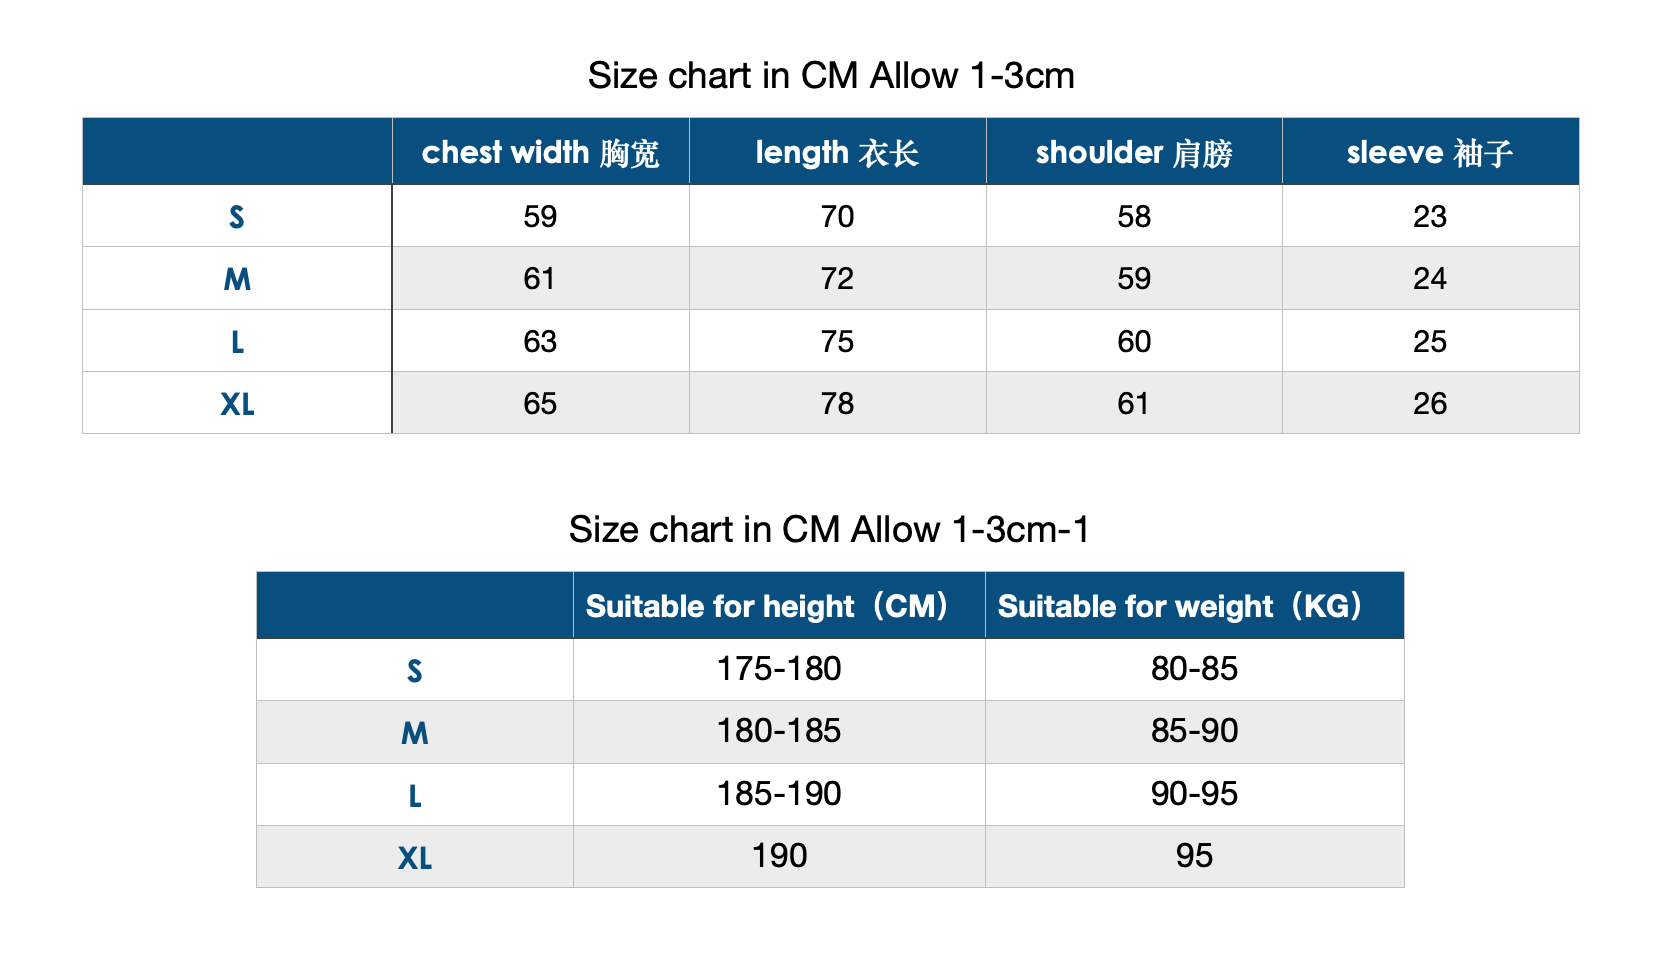Click the "shoulder 肩膀" column header
This screenshot has height=976, width=1674.
[1134, 152]
